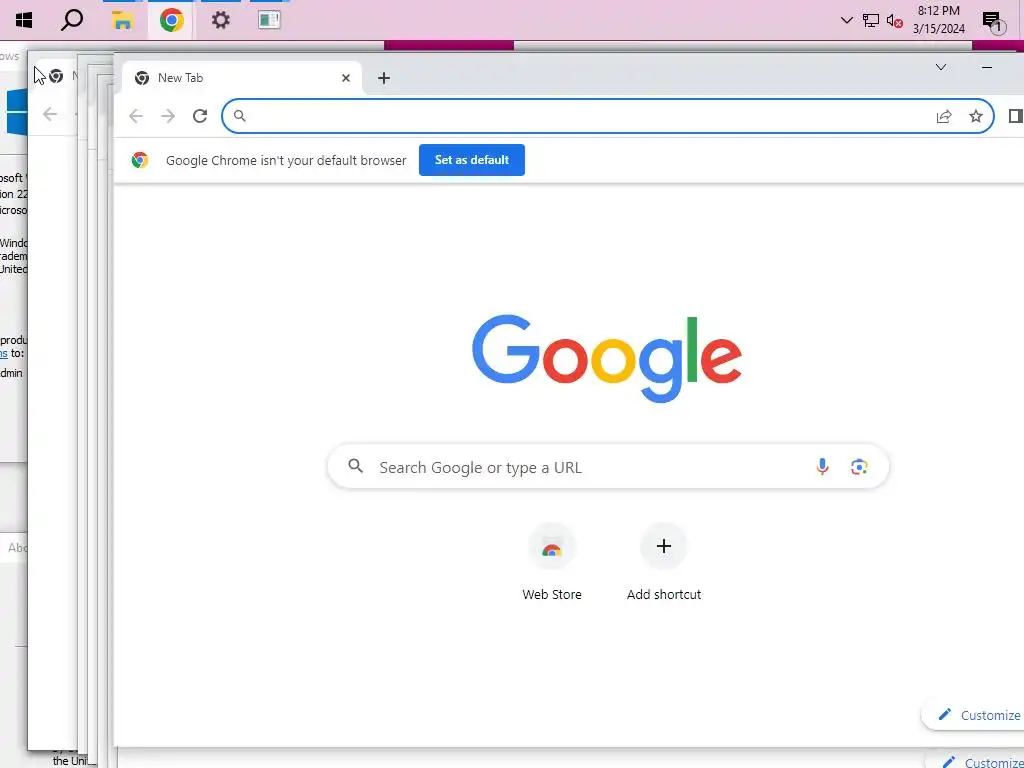Click the Google logo
The image size is (1024, 768).
pos(607,358)
